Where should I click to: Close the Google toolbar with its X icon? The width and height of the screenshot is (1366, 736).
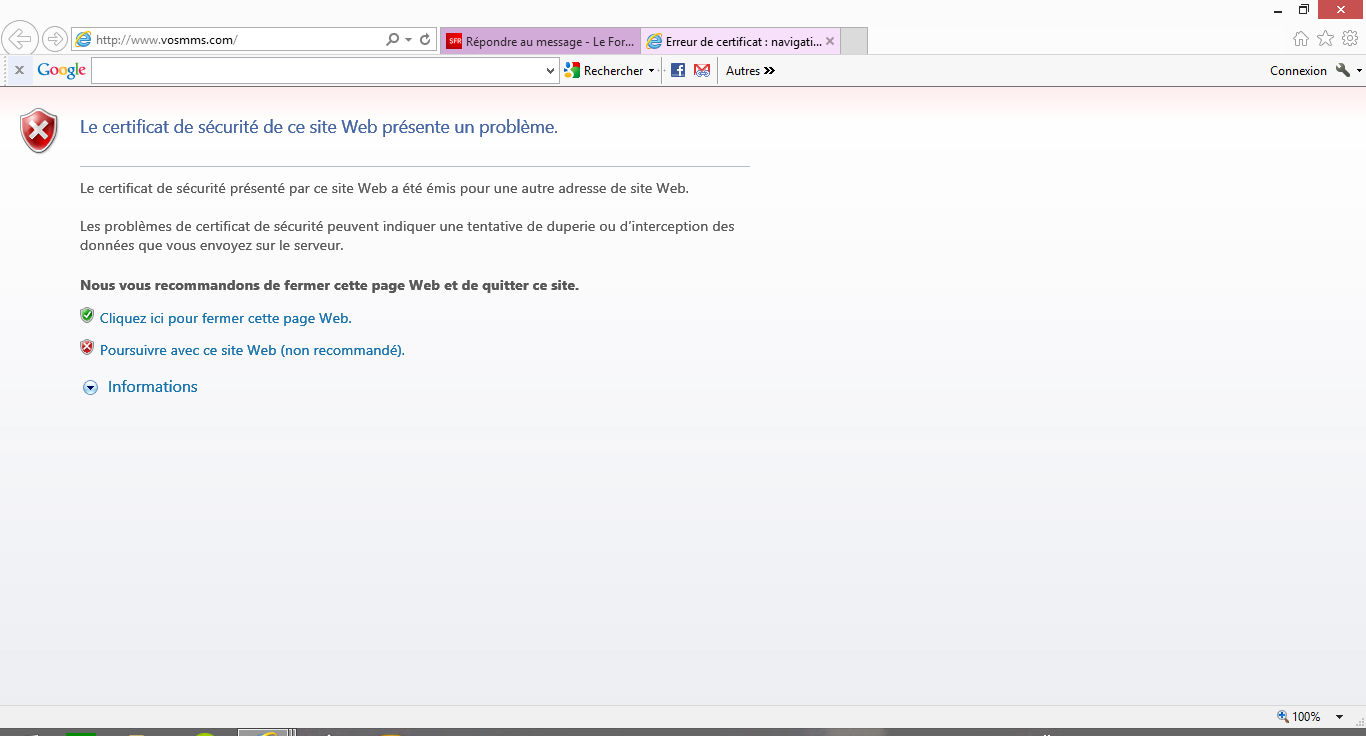(x=18, y=70)
